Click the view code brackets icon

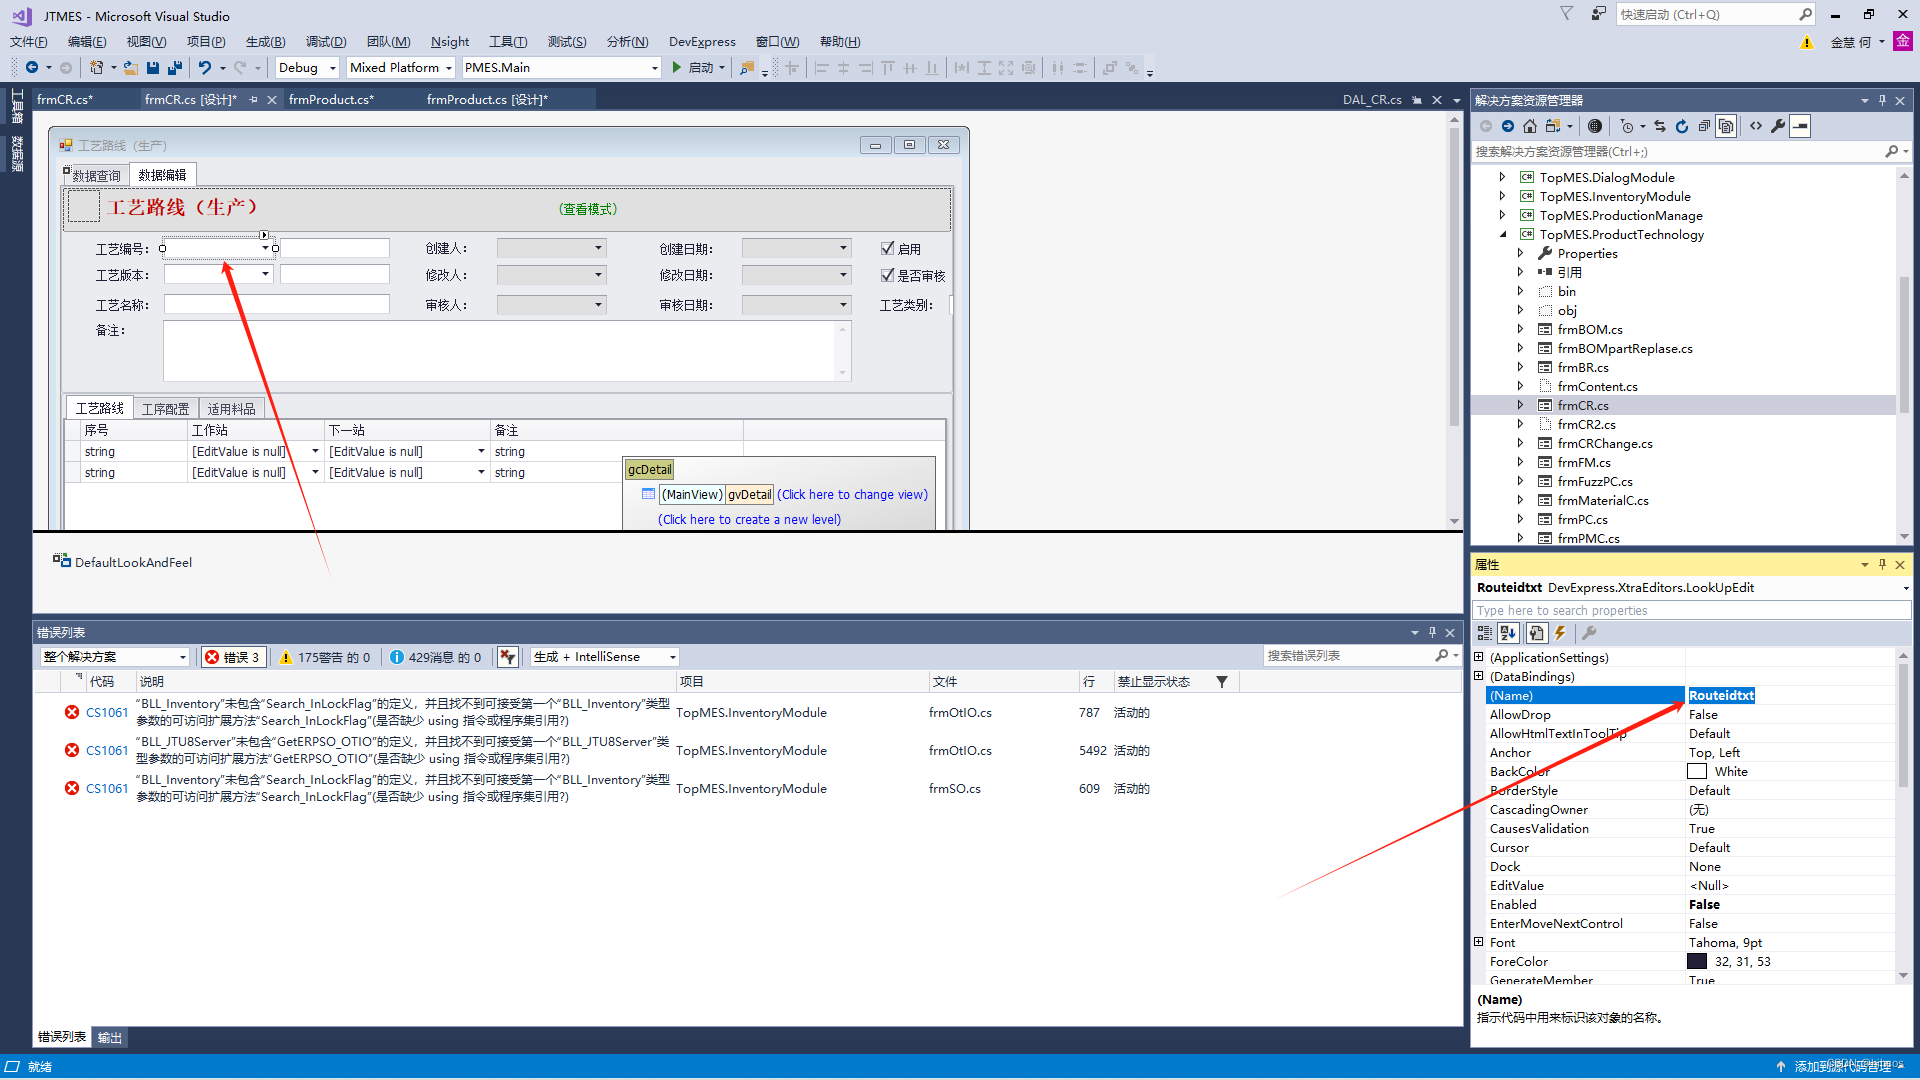[1756, 126]
